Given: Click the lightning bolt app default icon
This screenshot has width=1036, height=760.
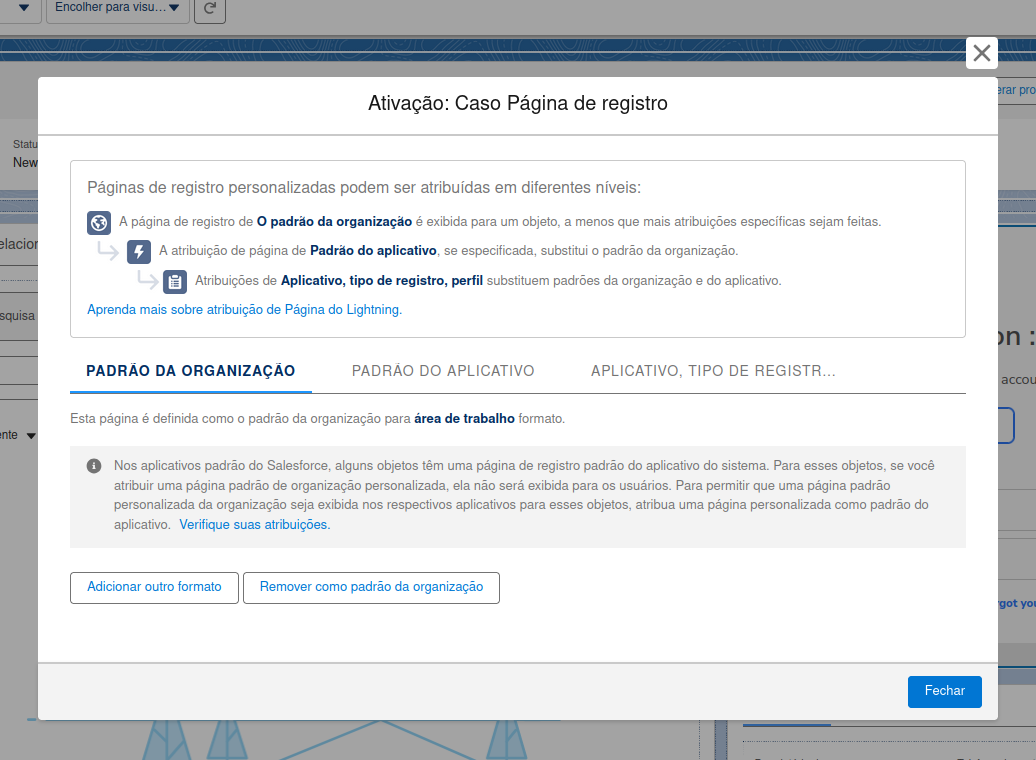Looking at the screenshot, I should (139, 251).
